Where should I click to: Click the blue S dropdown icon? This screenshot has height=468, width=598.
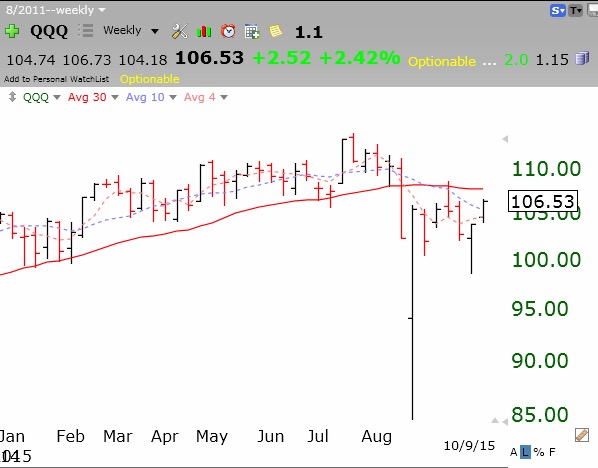(558, 10)
